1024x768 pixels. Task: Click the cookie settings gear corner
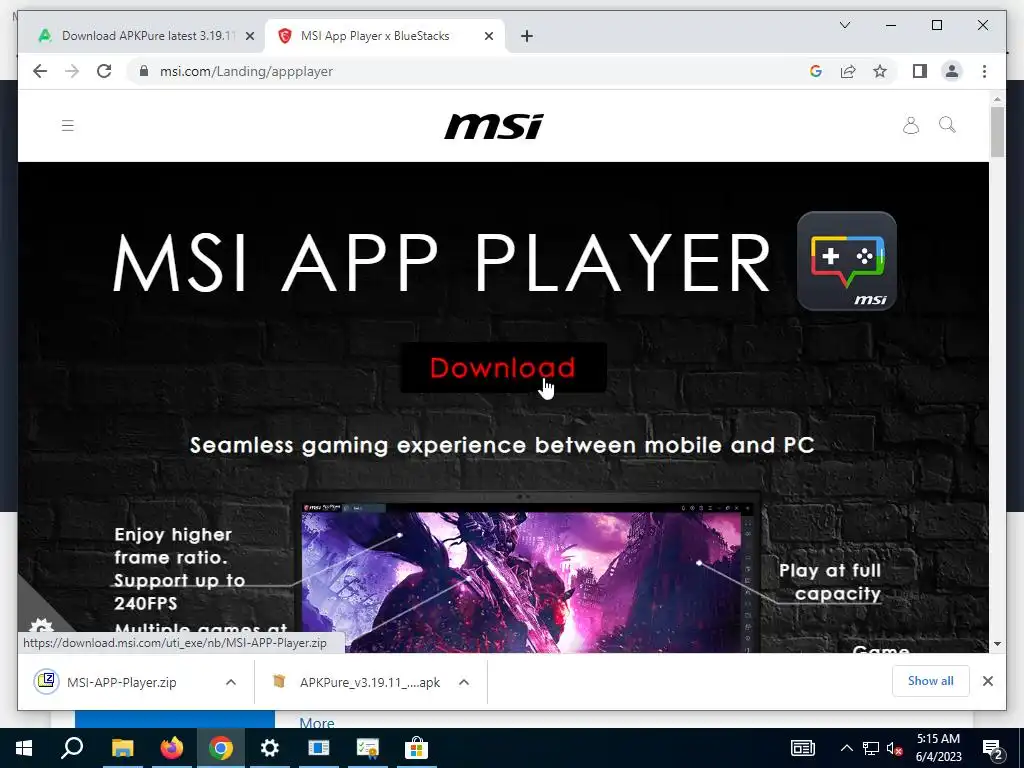pyautogui.click(x=41, y=628)
